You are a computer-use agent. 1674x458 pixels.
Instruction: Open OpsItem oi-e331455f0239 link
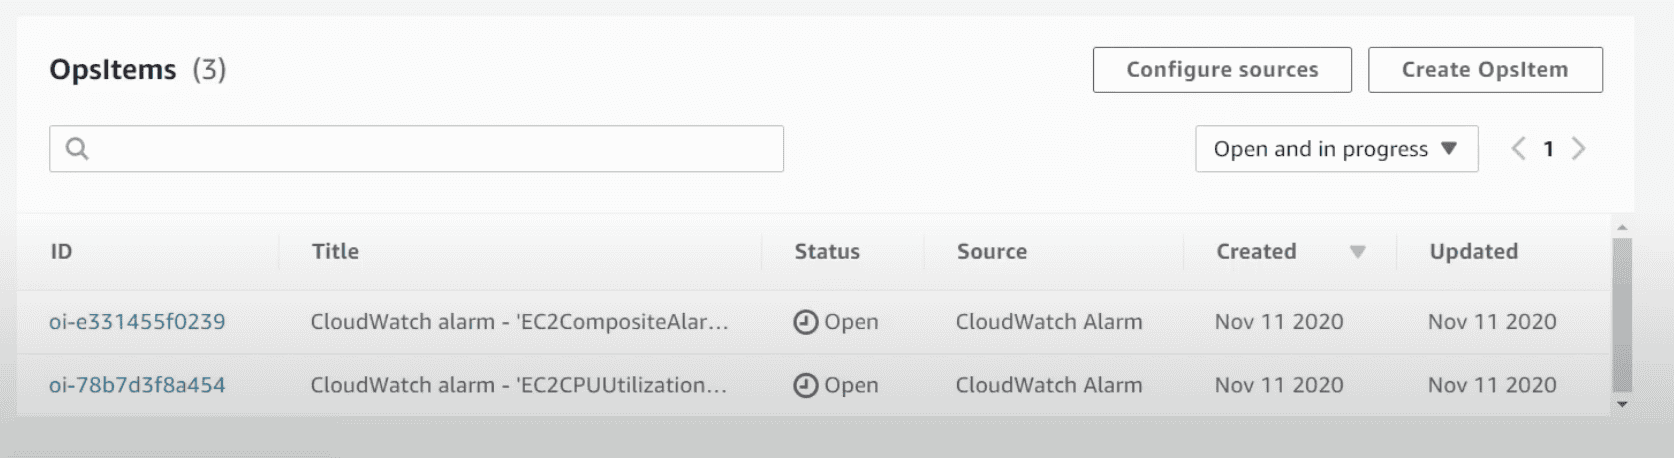coord(137,322)
